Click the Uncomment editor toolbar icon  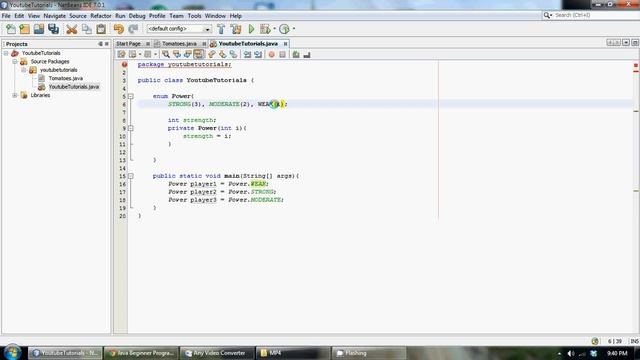click(307, 54)
